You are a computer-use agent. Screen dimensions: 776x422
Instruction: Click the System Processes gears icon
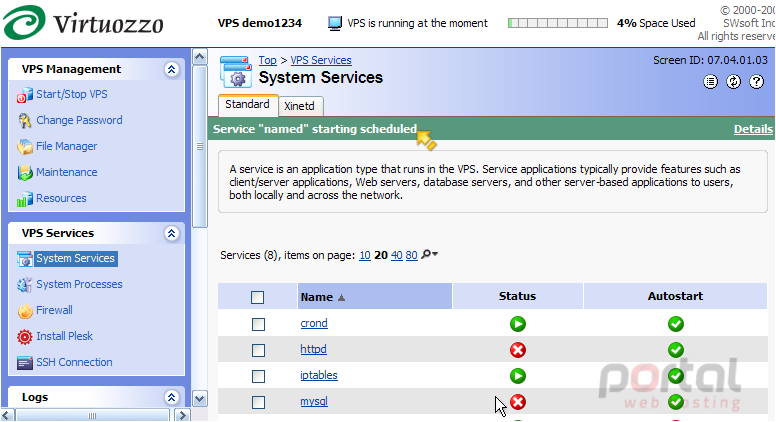[x=25, y=285]
